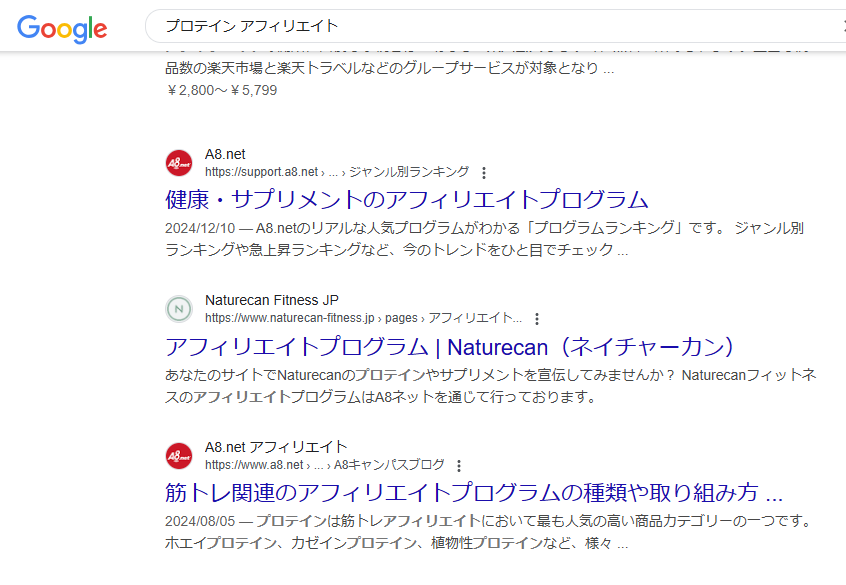The height and width of the screenshot is (585, 846).
Task: Click the A8.net アフィリエイト site name
Action: pyautogui.click(x=276, y=447)
